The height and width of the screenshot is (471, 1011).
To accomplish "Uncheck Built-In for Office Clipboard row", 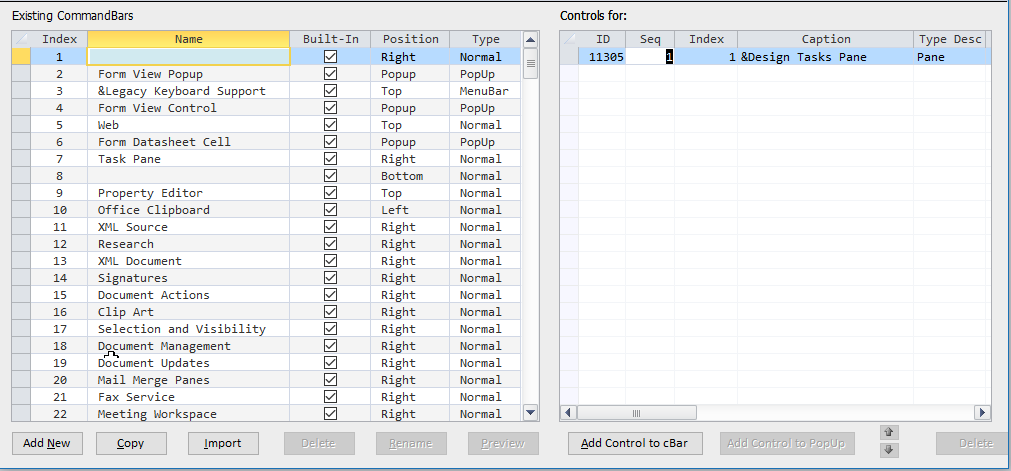I will tap(330, 210).
